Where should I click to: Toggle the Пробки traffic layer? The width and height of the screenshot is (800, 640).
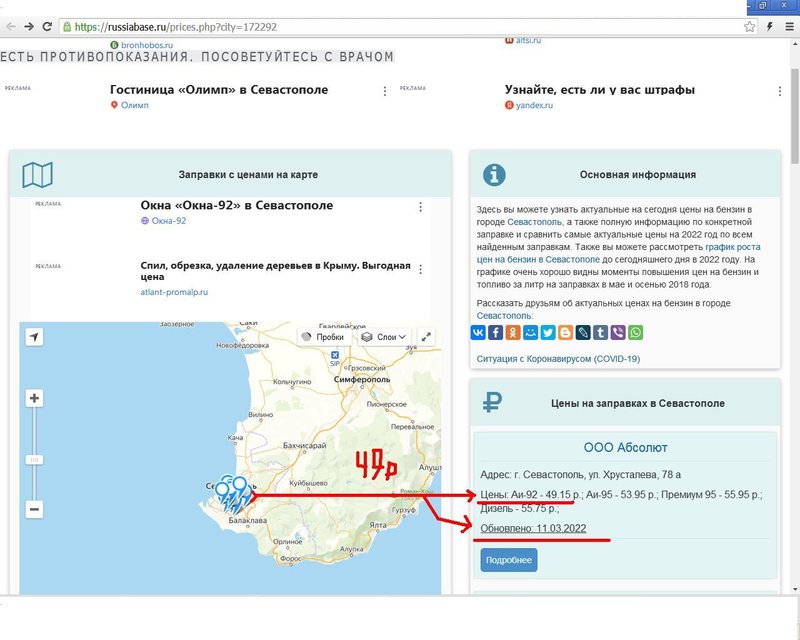[x=323, y=337]
